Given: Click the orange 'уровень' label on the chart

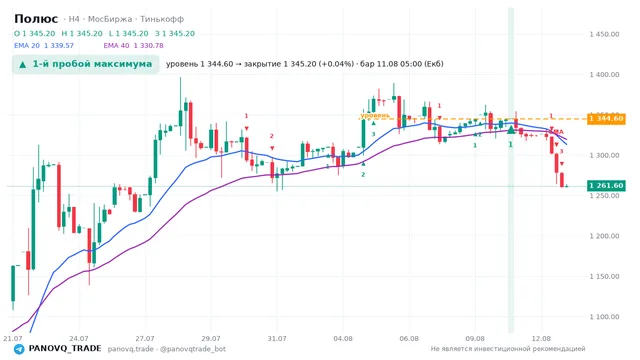Looking at the screenshot, I should coord(375,116).
